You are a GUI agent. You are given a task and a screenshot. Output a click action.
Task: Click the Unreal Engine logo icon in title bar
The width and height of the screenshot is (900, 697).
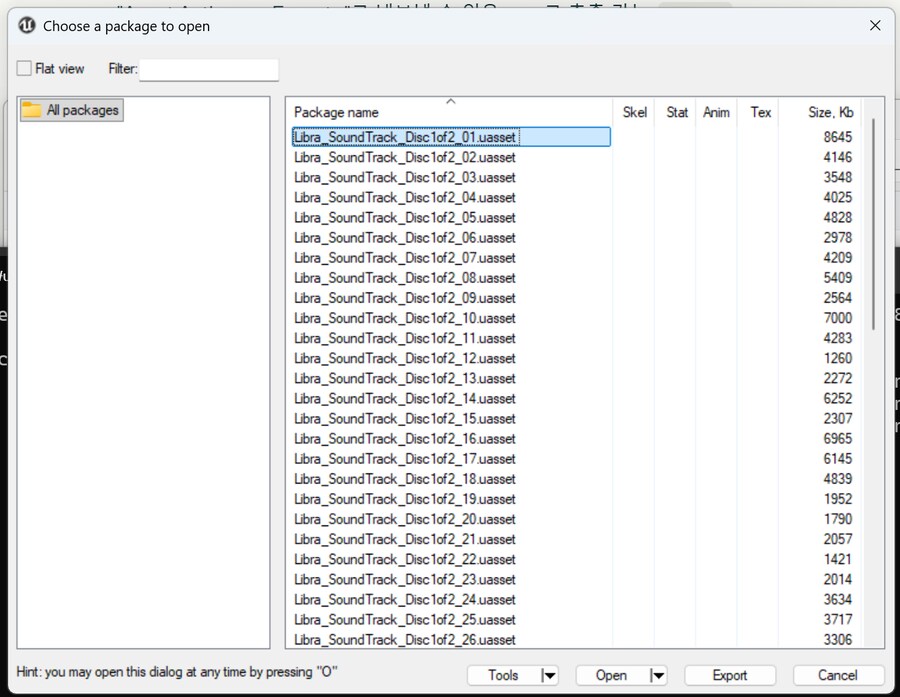pos(25,26)
